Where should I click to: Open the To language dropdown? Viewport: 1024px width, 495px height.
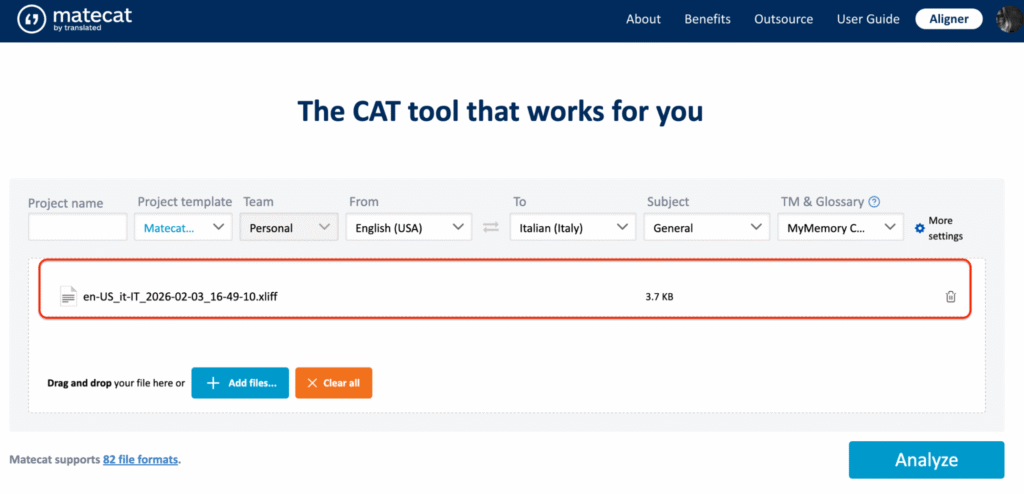573,227
